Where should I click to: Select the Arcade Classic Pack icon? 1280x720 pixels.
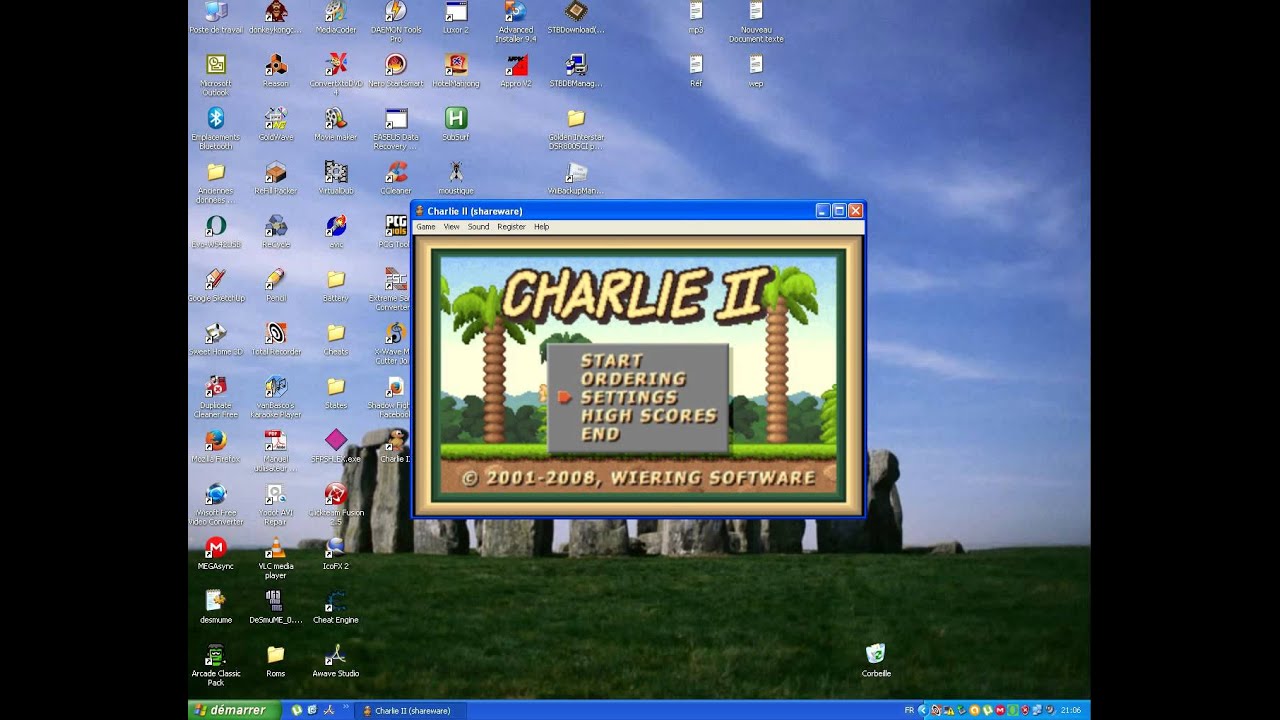tap(215, 665)
